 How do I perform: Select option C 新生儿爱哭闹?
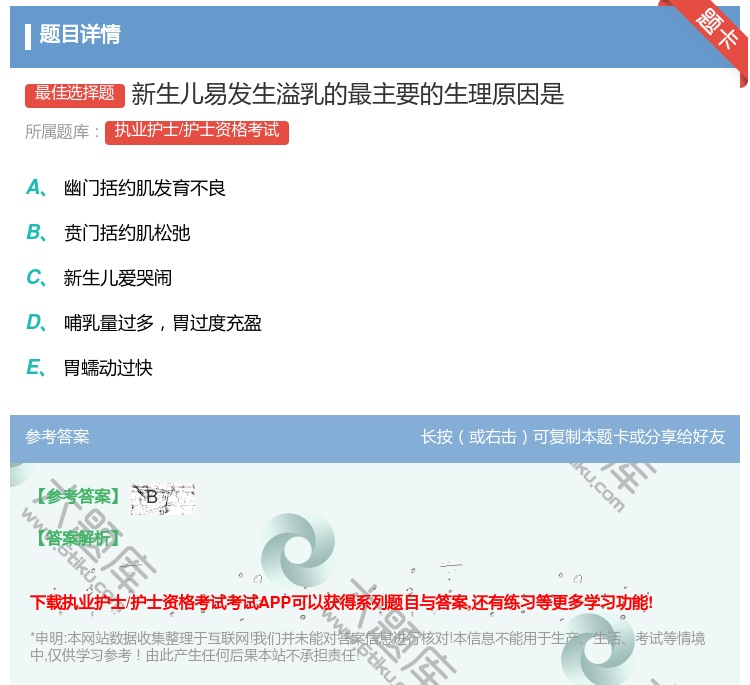pyautogui.click(x=118, y=278)
